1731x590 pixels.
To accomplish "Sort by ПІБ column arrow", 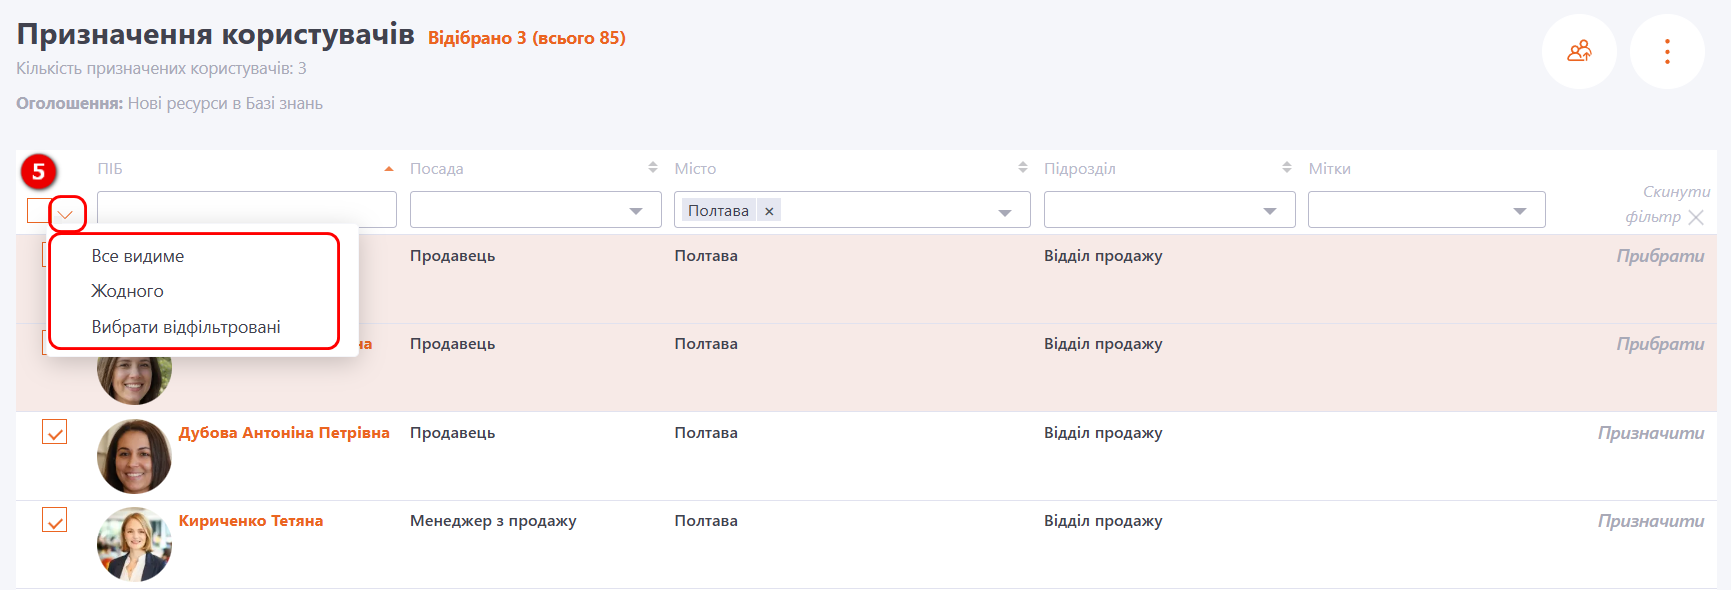I will [389, 169].
